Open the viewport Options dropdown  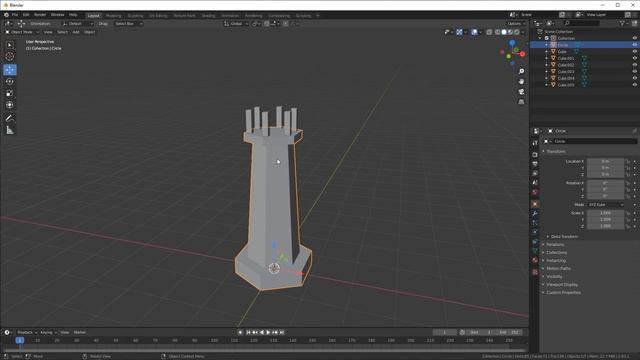click(x=516, y=24)
